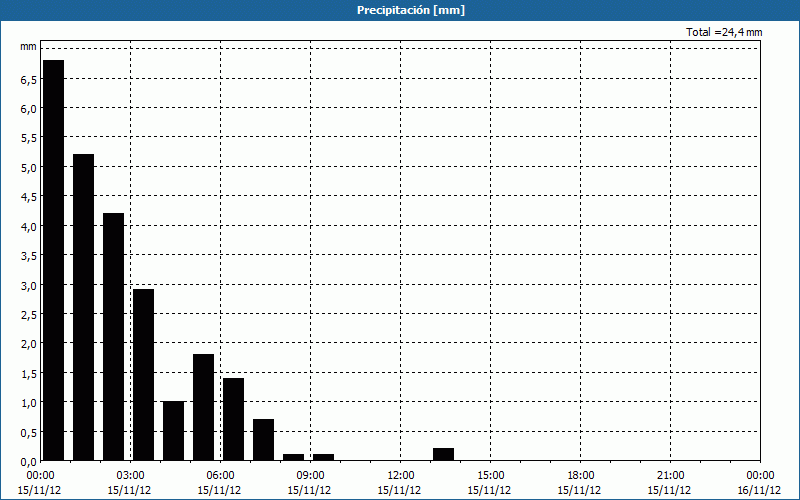Click the 3,0 y-axis label
This screenshot has width=800, height=500.
point(29,285)
